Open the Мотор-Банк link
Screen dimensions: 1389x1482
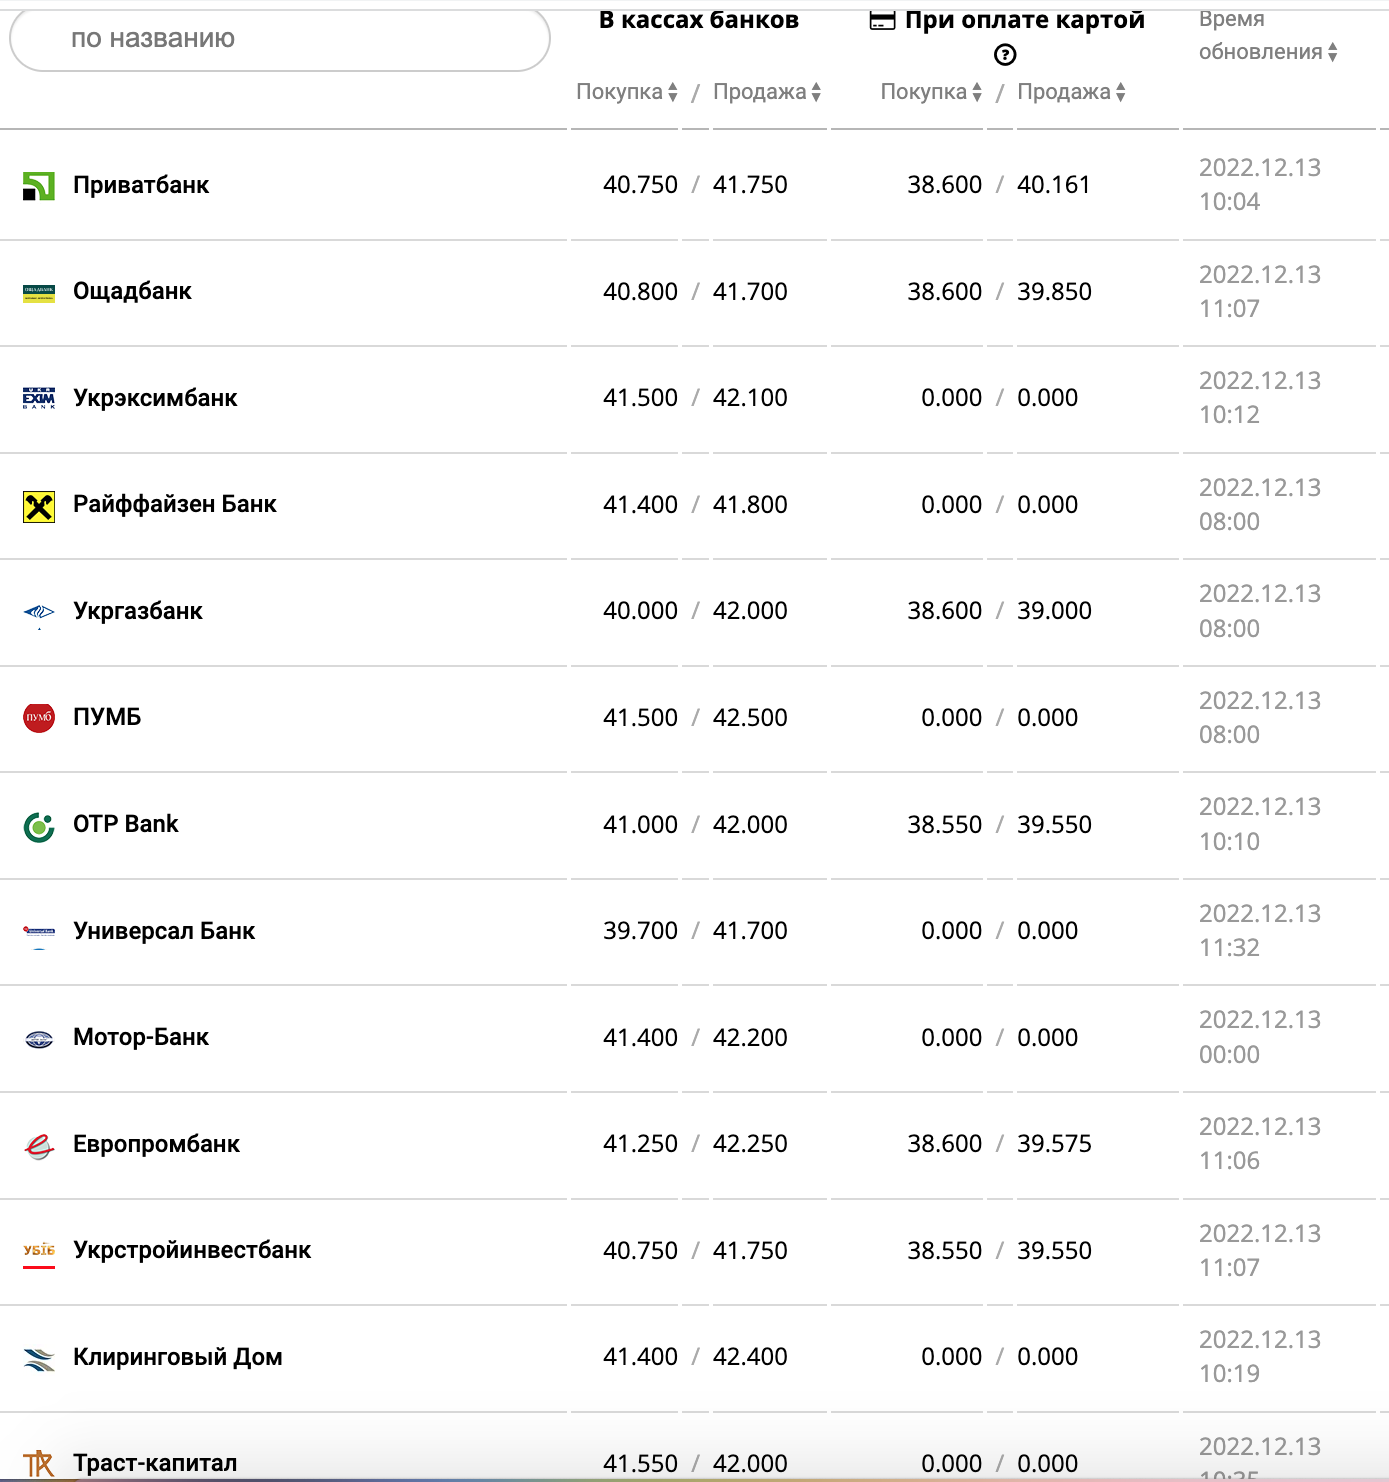141,1037
